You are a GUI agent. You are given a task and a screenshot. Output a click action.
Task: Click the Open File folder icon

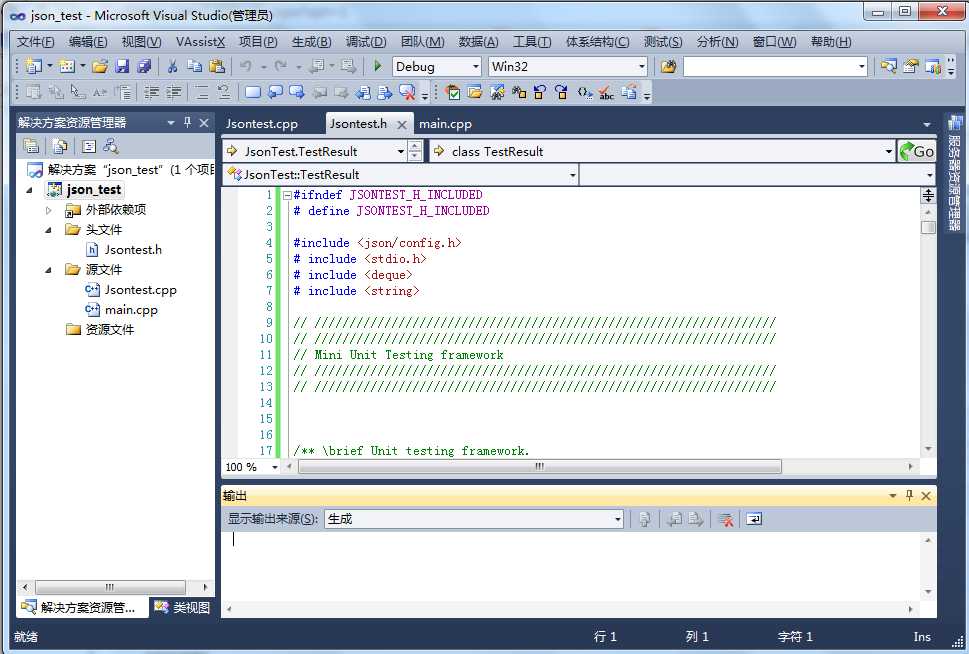pyautogui.click(x=100, y=66)
